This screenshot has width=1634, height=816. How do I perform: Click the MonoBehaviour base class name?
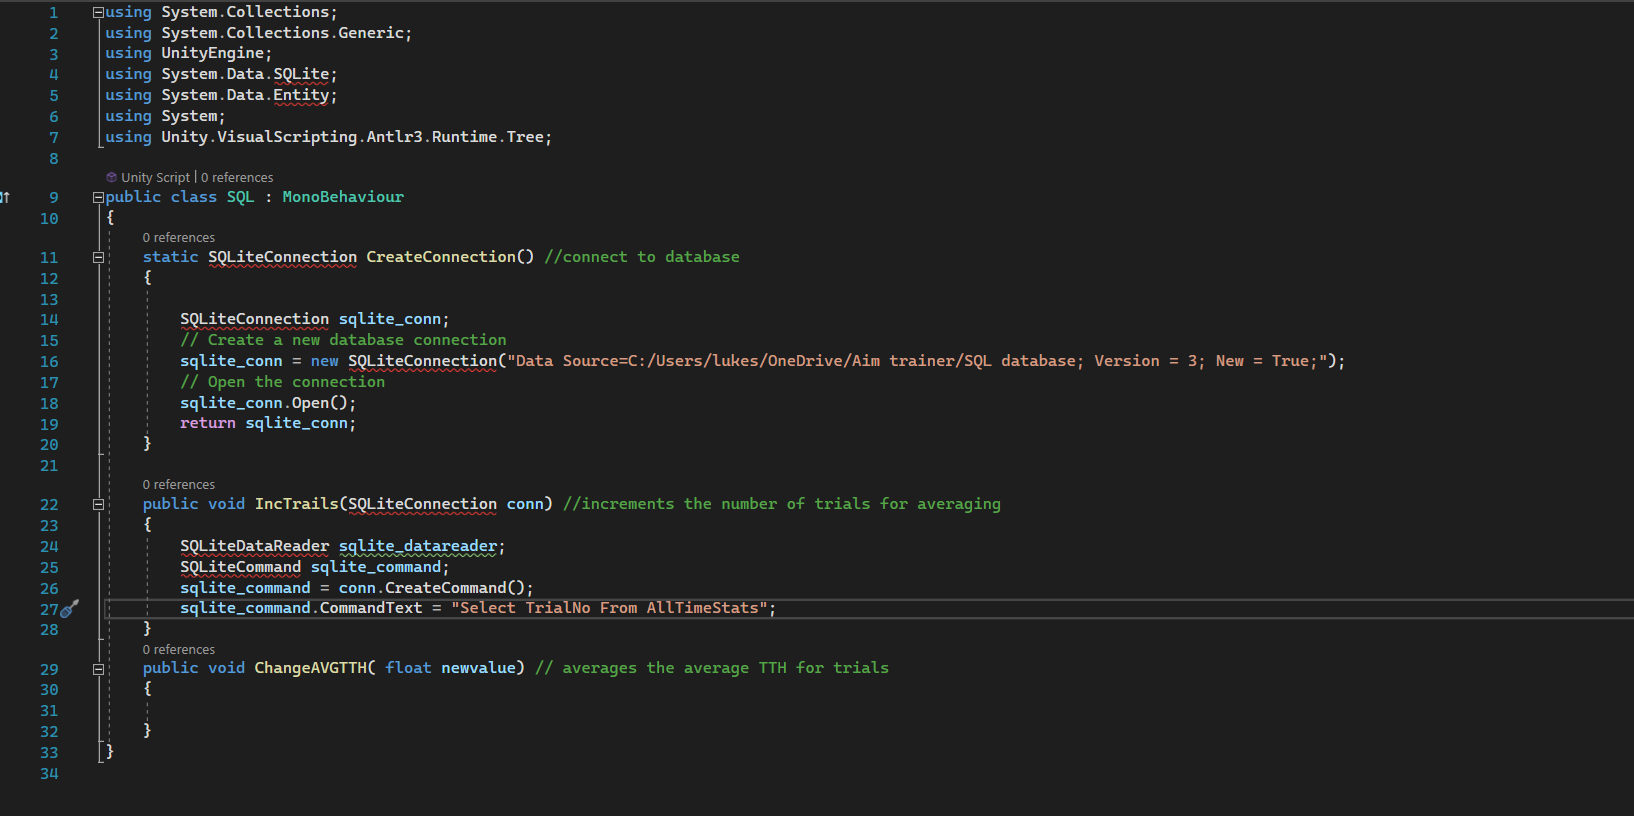coord(343,197)
